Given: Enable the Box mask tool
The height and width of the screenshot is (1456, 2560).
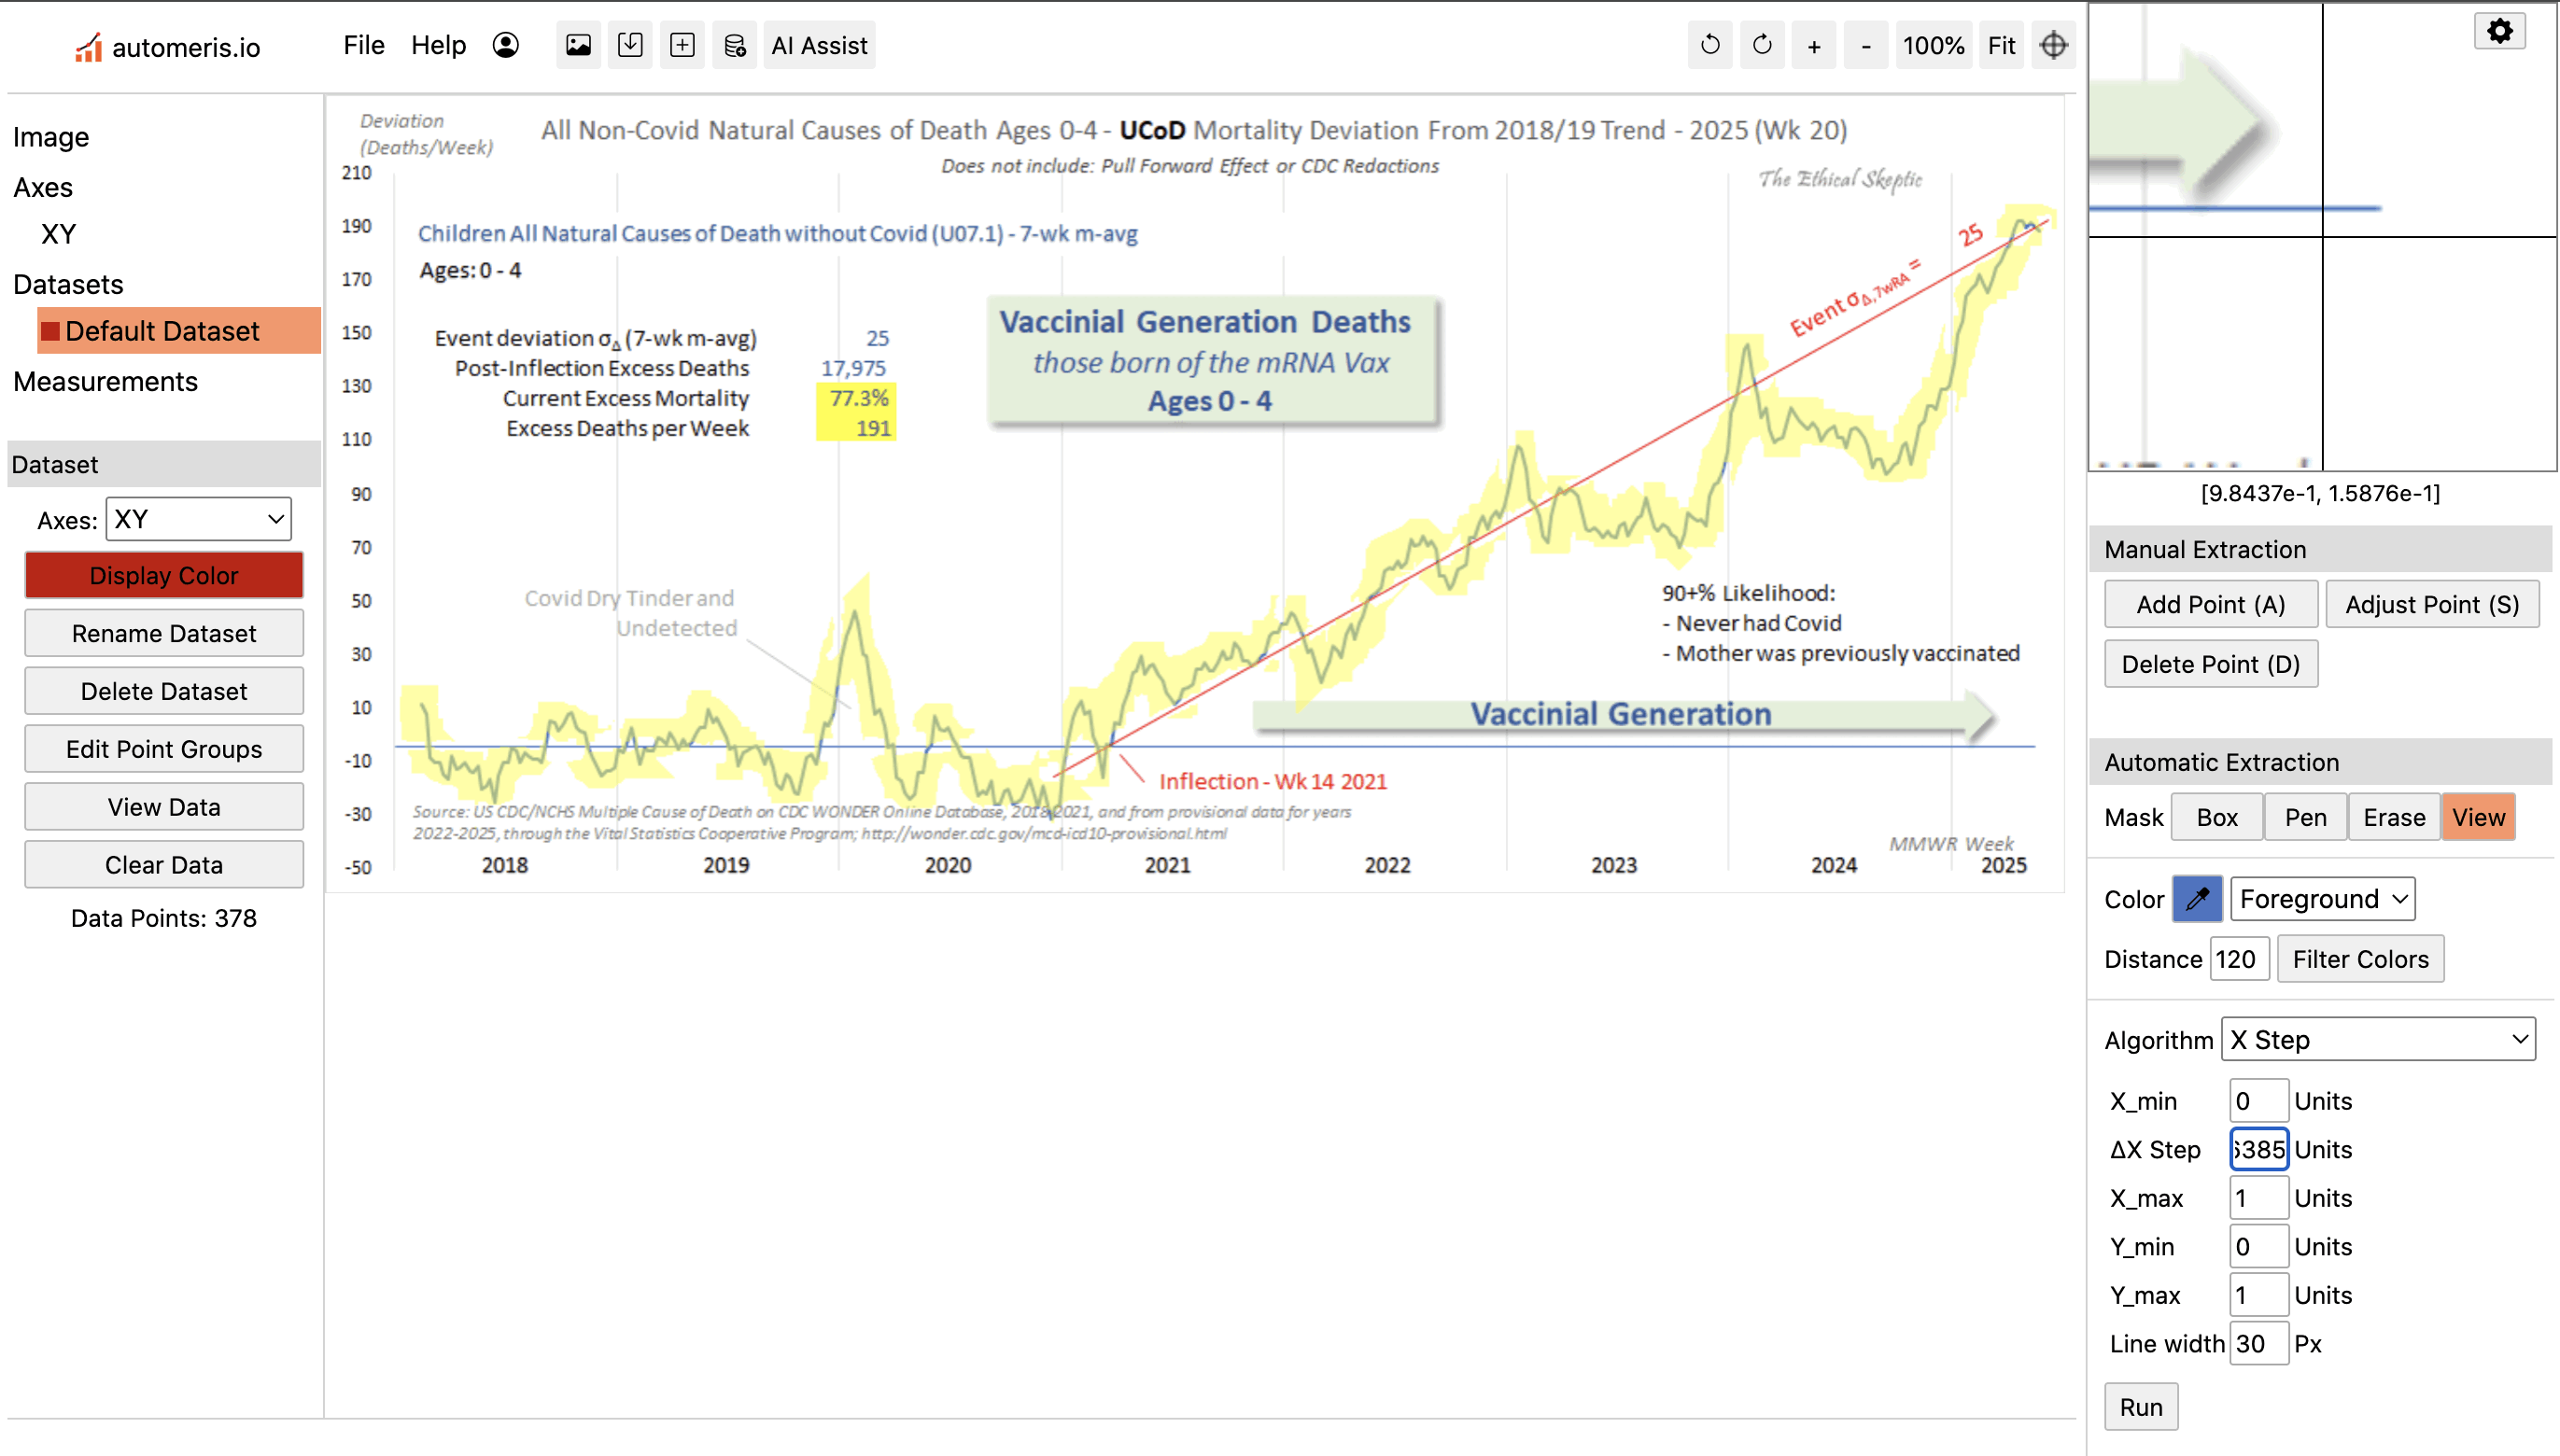Looking at the screenshot, I should click(2216, 818).
